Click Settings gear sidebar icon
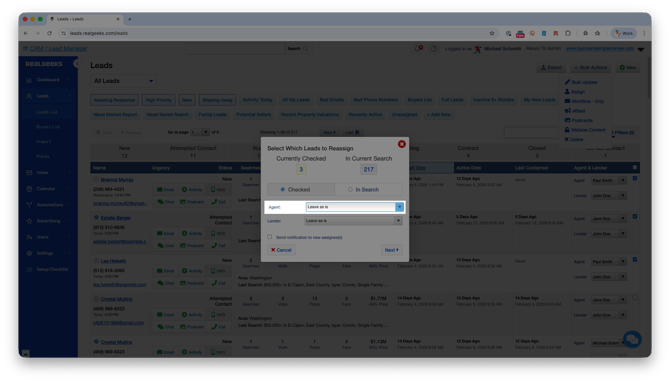Image resolution: width=670 pixels, height=382 pixels. click(29, 253)
